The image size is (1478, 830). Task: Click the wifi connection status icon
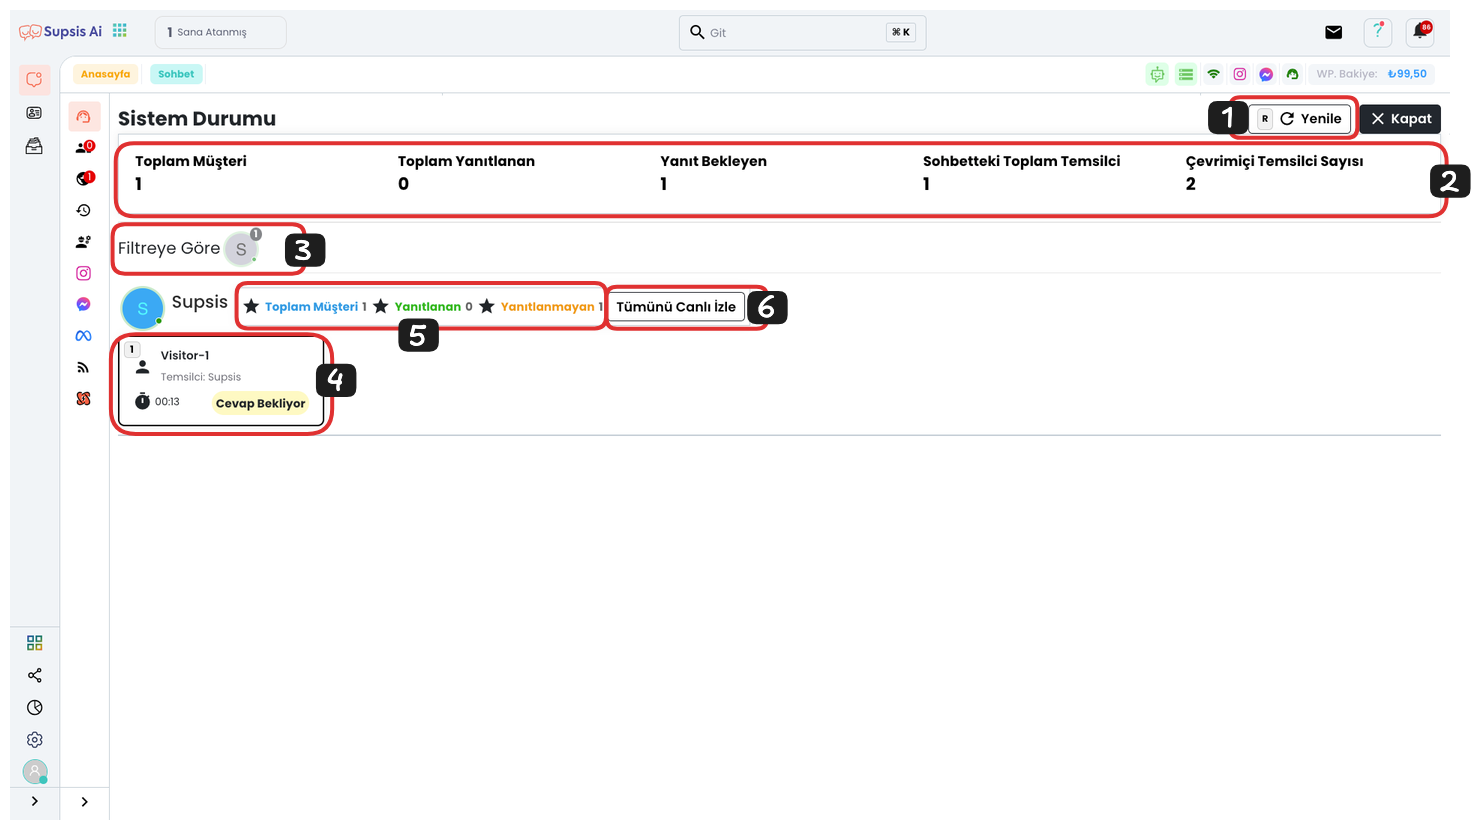click(x=1213, y=74)
